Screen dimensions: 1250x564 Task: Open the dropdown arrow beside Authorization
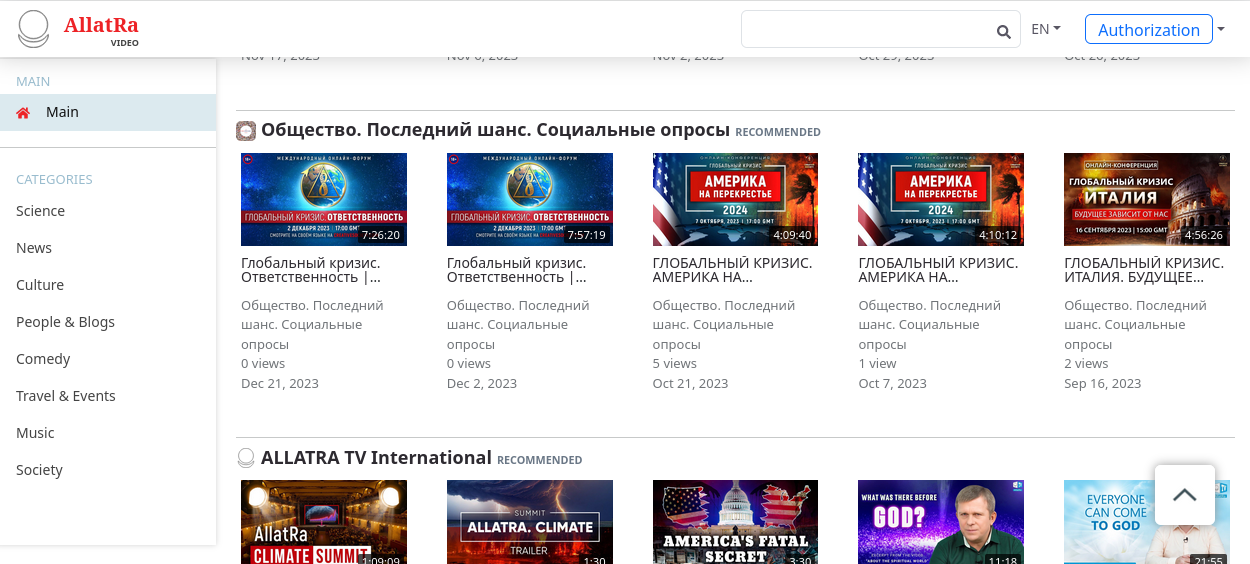[x=1221, y=29]
